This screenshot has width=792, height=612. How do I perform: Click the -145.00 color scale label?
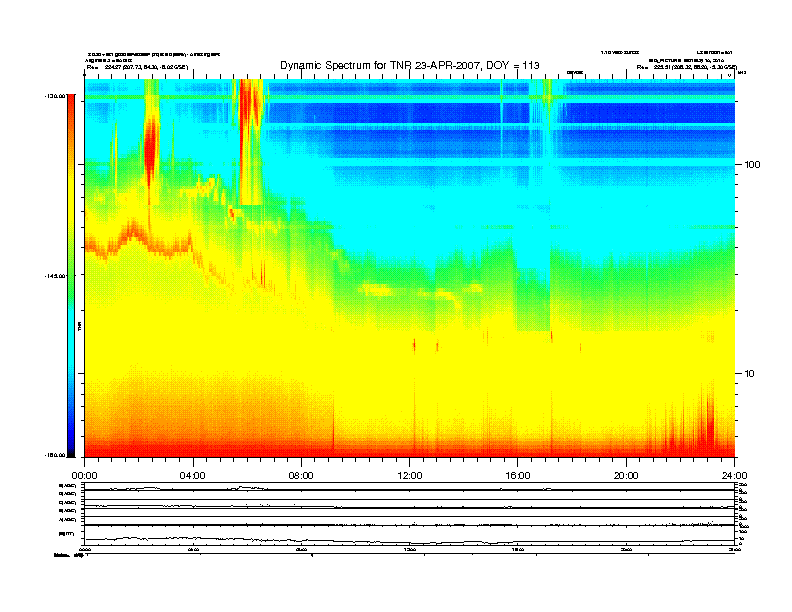pyautogui.click(x=55, y=276)
